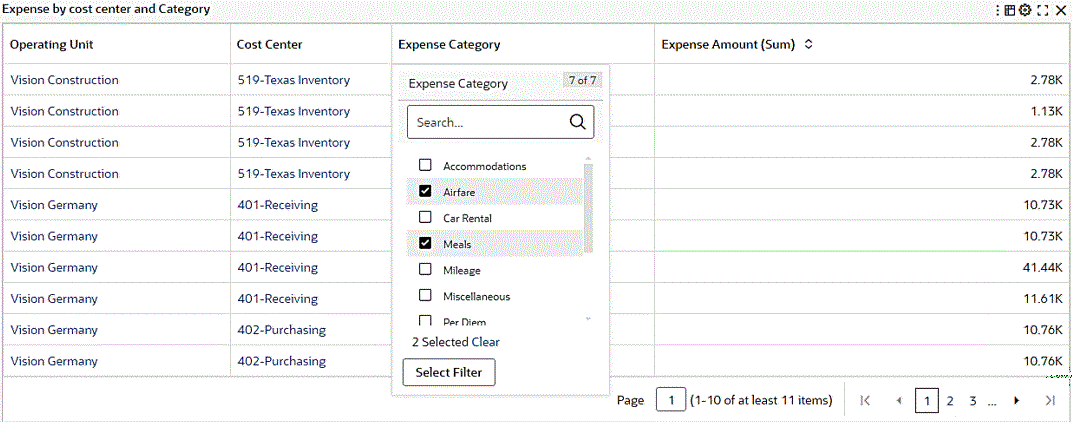This screenshot has width=1072, height=422.
Task: Go to page 3
Action: tap(972, 401)
